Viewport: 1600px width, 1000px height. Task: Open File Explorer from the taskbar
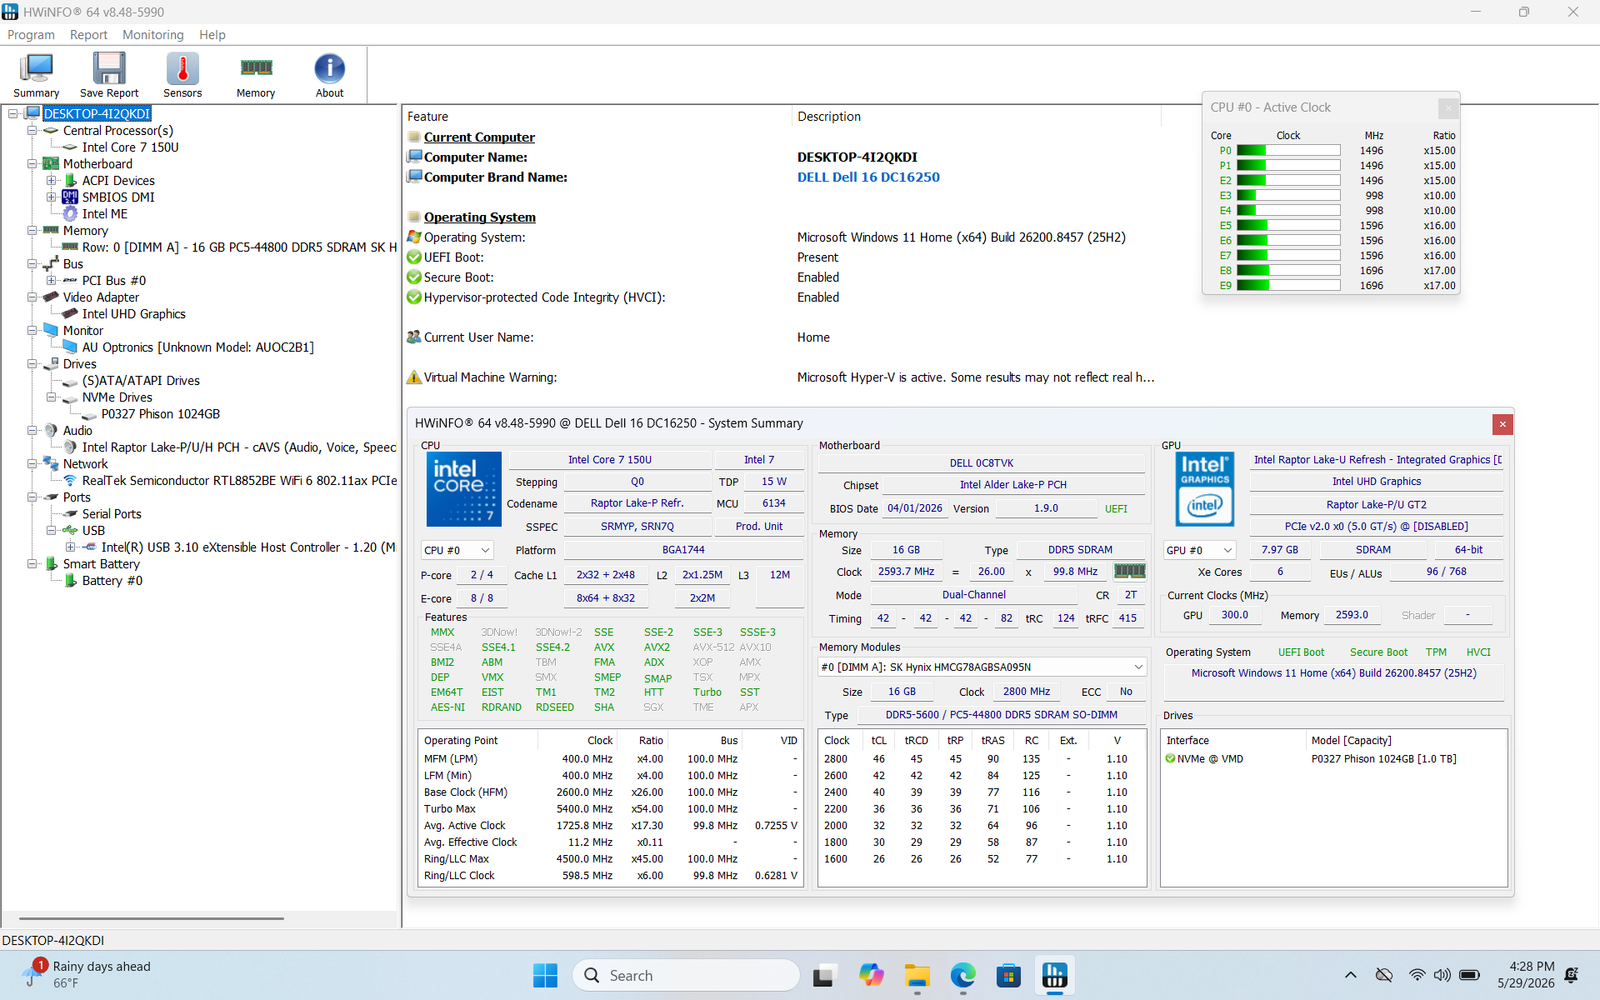pyautogui.click(x=917, y=975)
